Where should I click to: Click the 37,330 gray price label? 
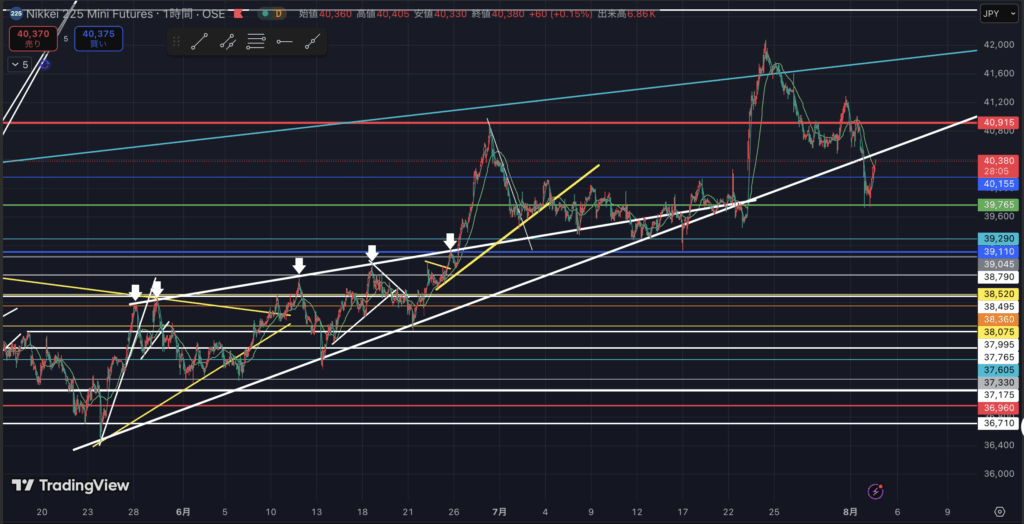tap(999, 382)
